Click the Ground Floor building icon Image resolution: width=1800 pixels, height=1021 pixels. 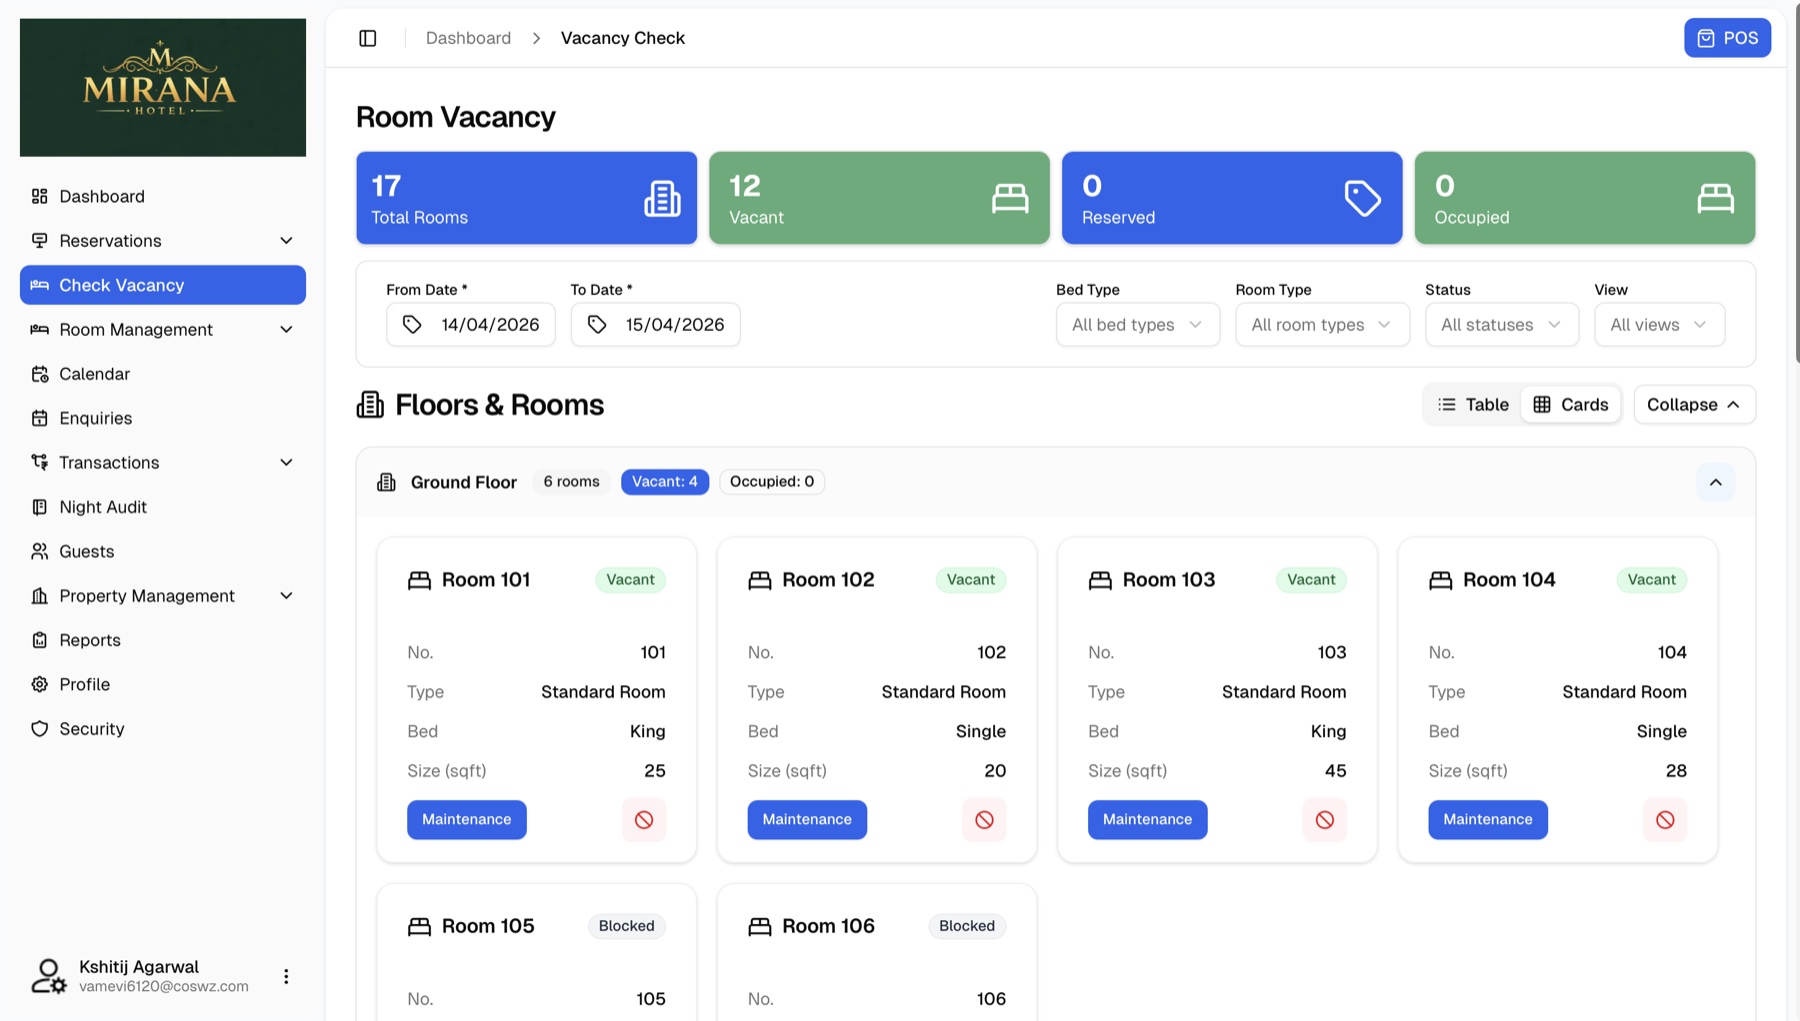click(386, 482)
